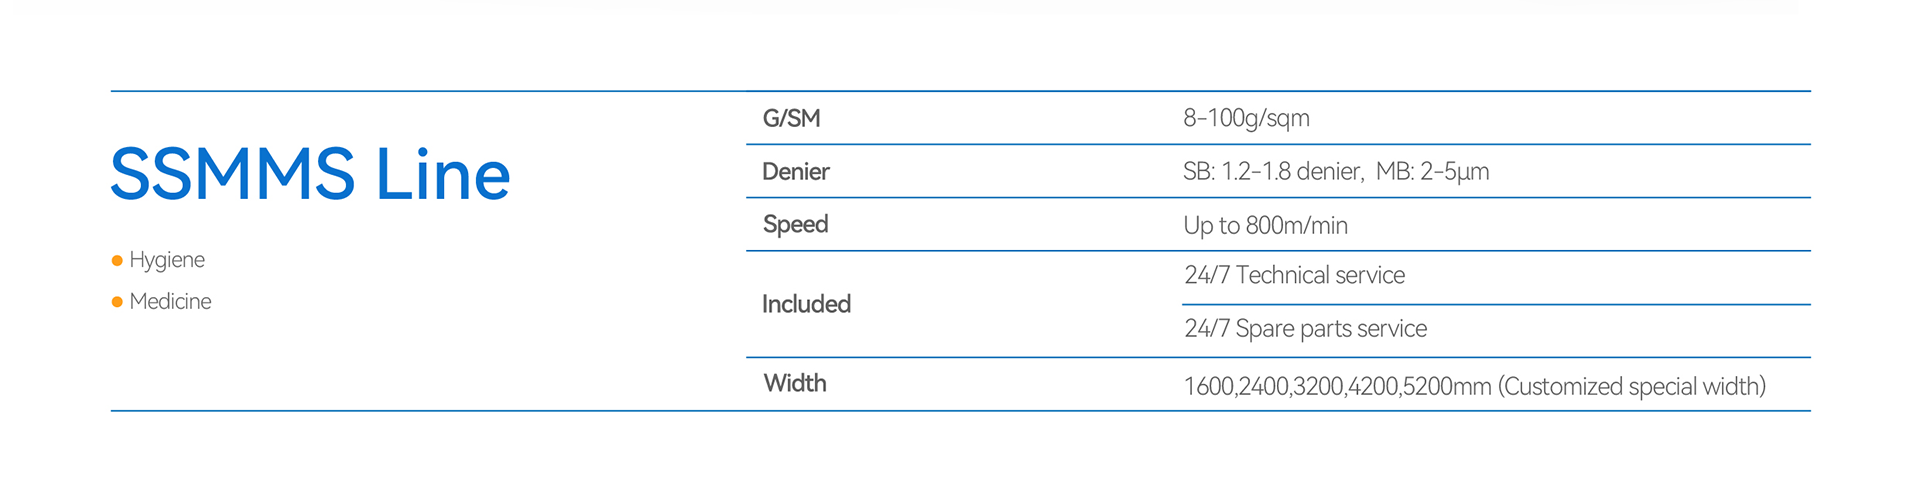Click the 1600 width number
The width and height of the screenshot is (1920, 500).
point(1208,387)
